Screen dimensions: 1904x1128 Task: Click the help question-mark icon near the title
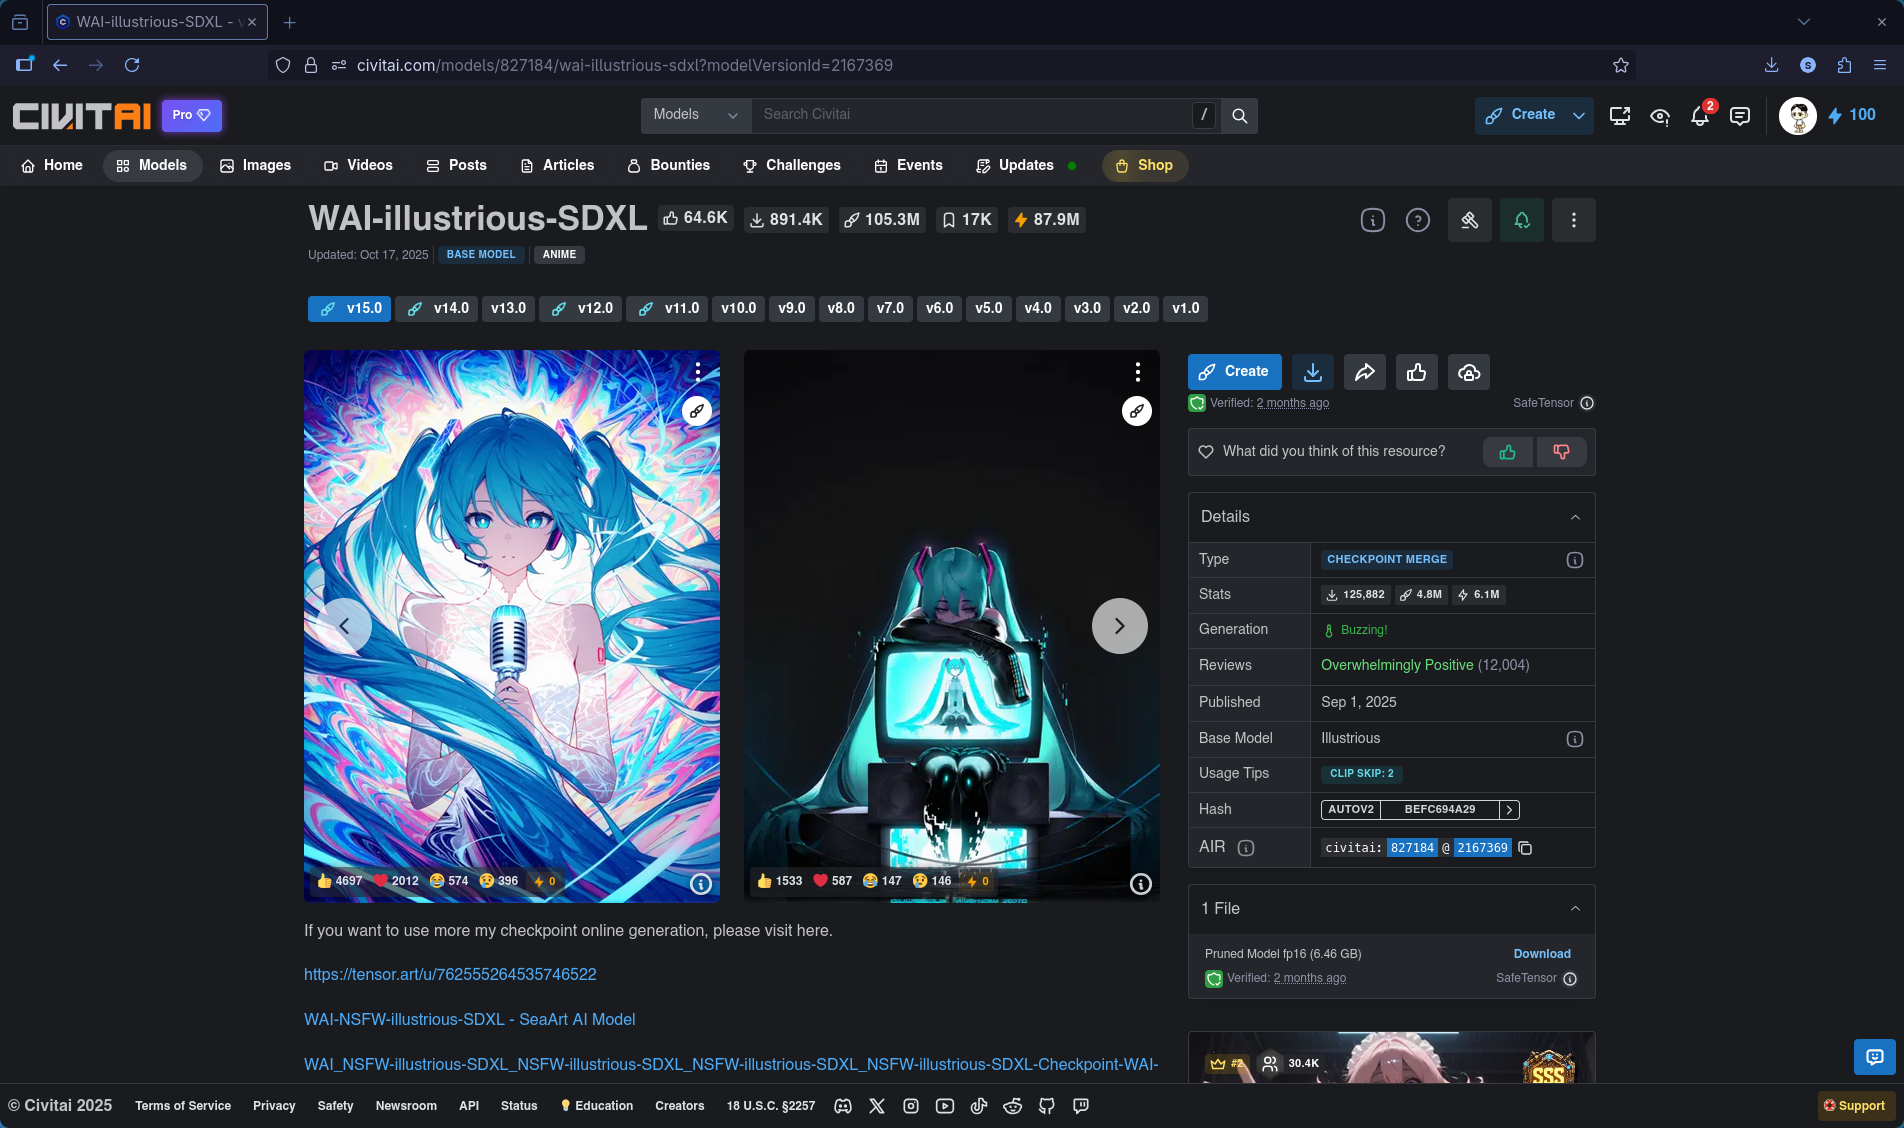click(1417, 220)
